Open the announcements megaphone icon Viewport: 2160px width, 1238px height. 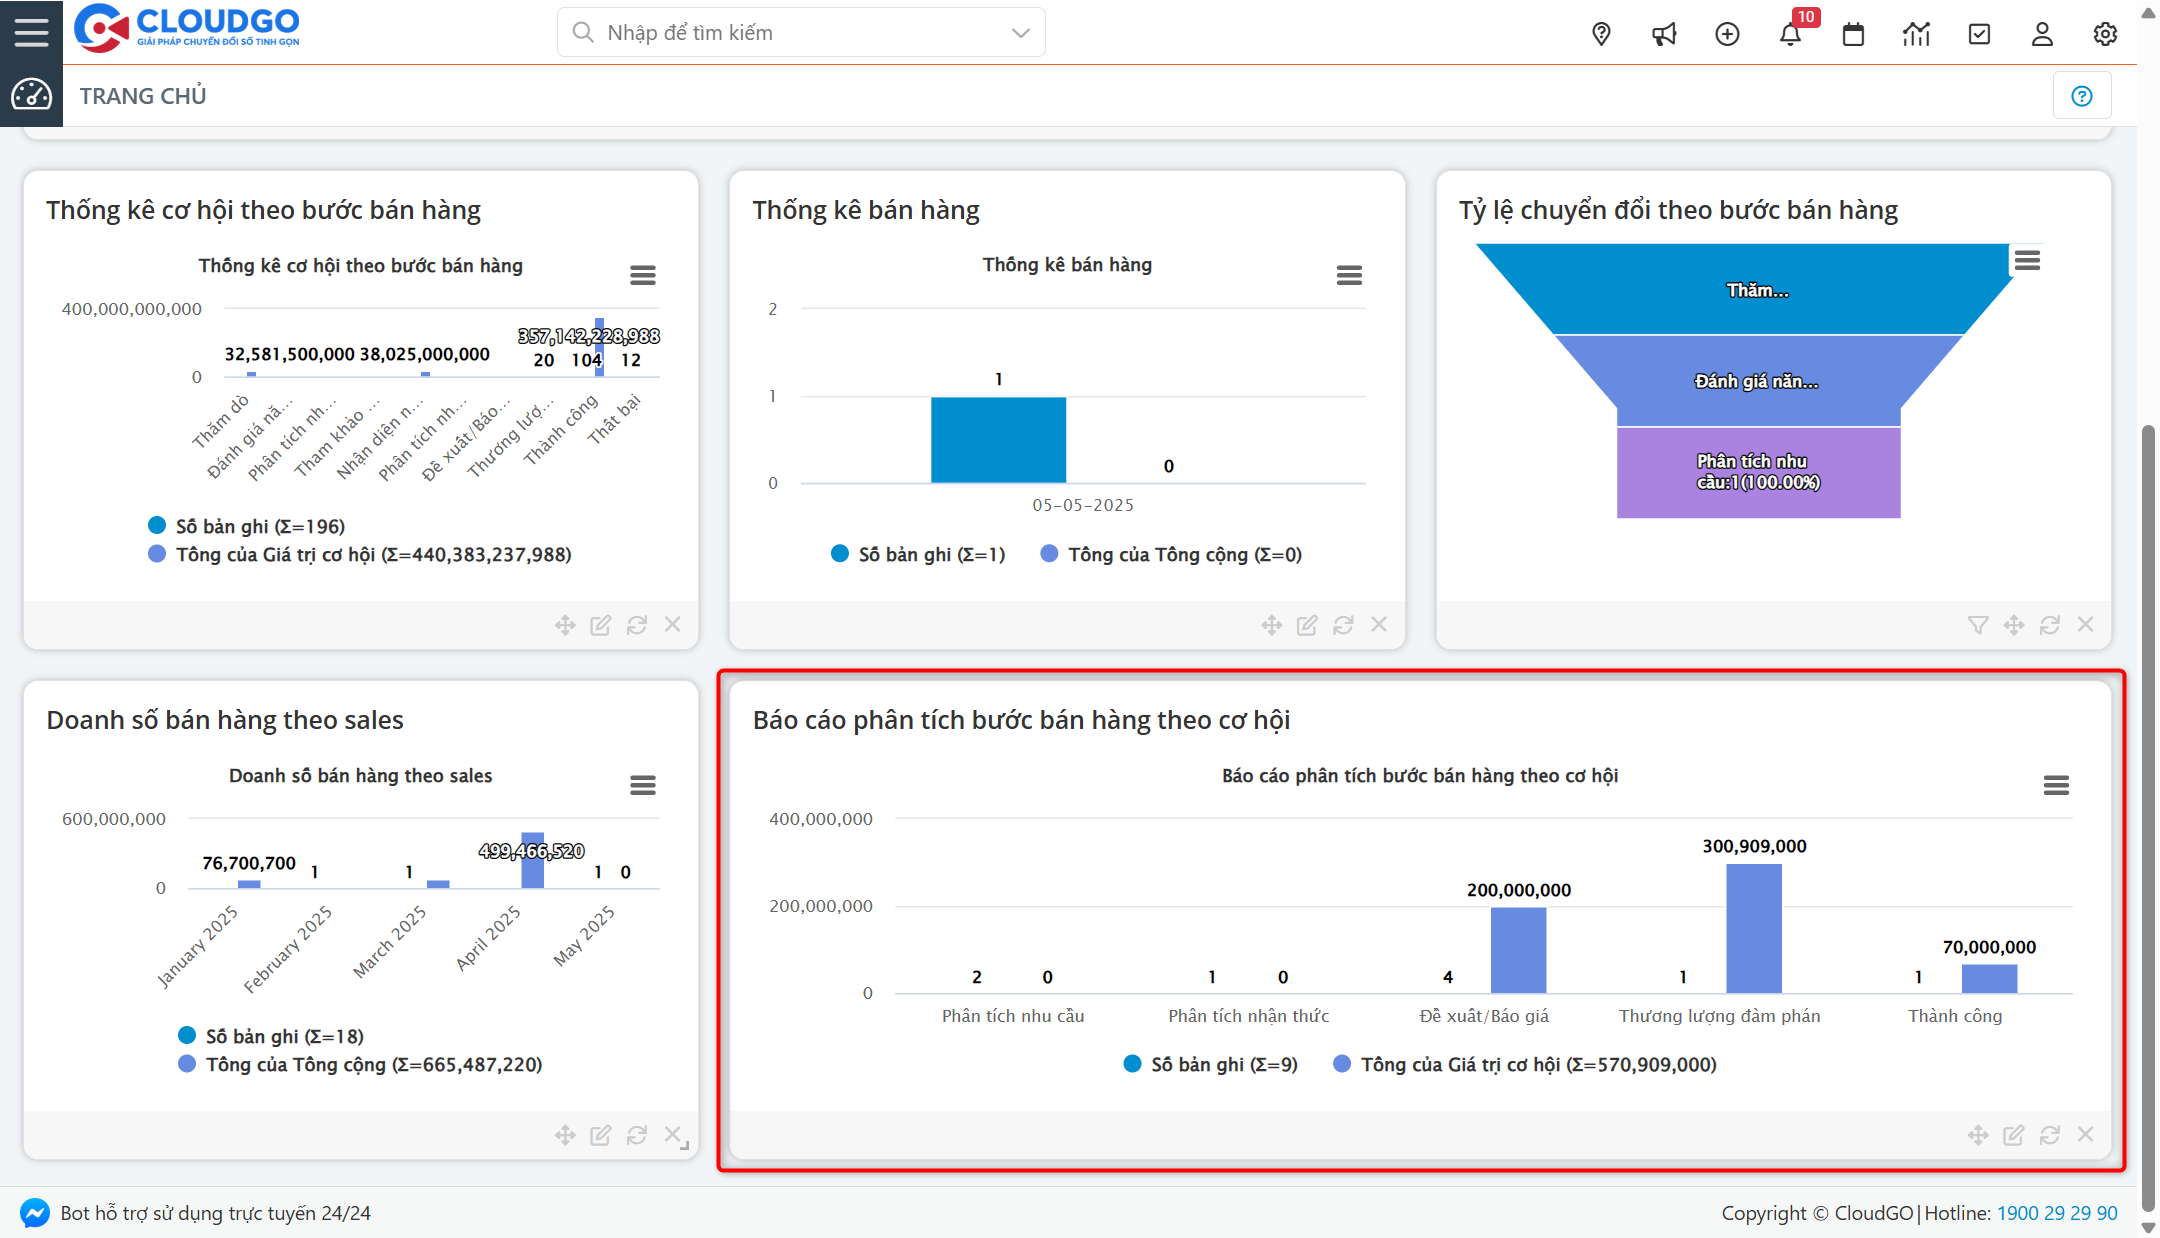(1664, 34)
